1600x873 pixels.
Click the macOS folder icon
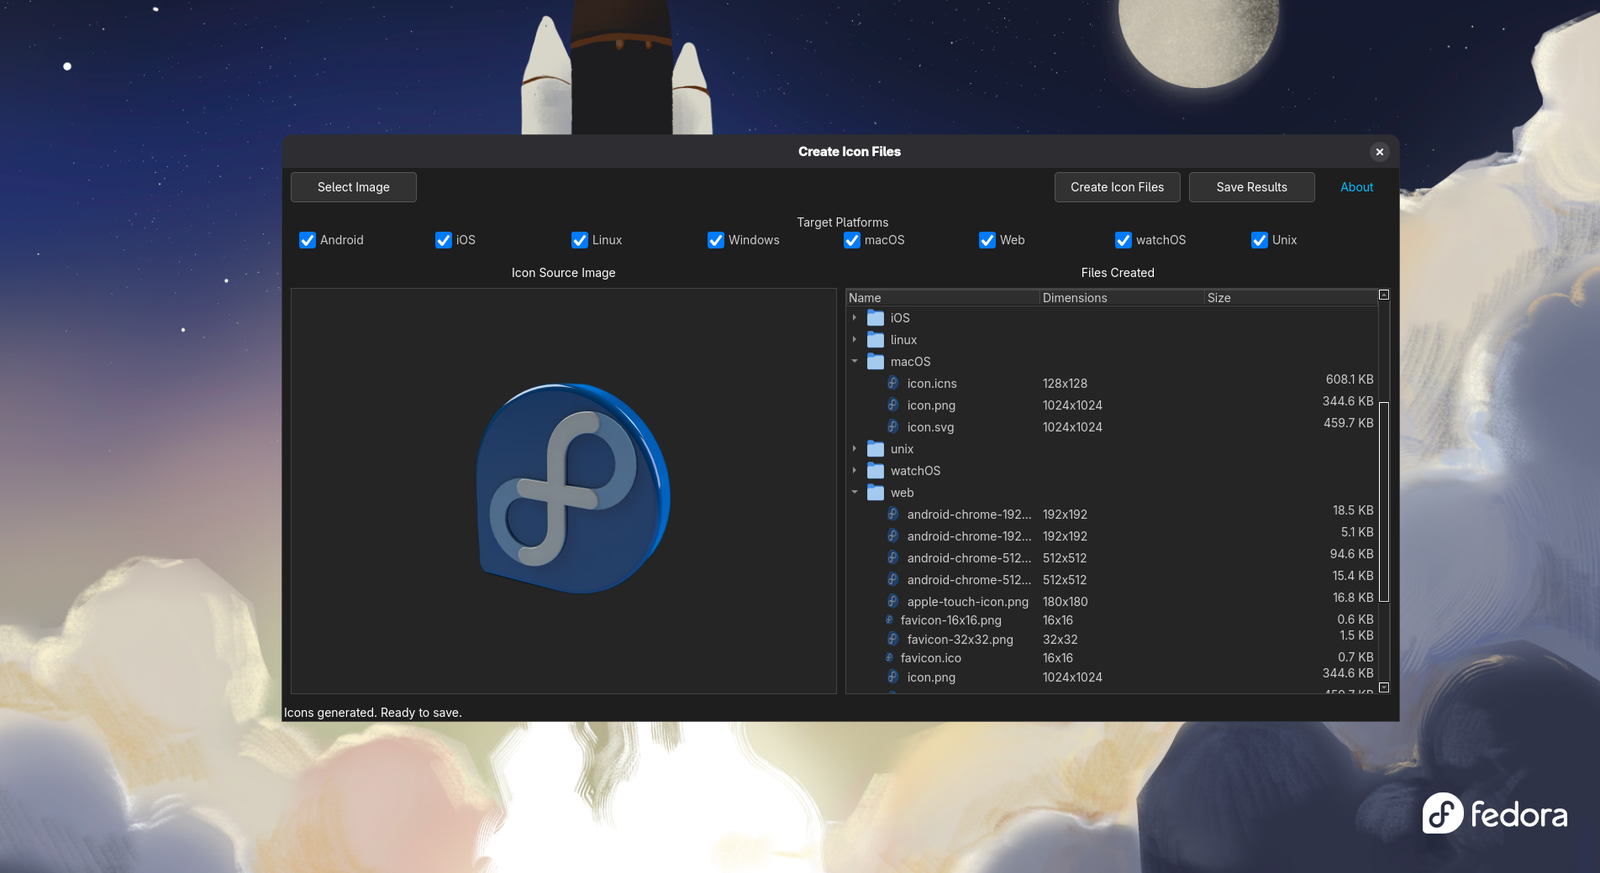pyautogui.click(x=875, y=362)
